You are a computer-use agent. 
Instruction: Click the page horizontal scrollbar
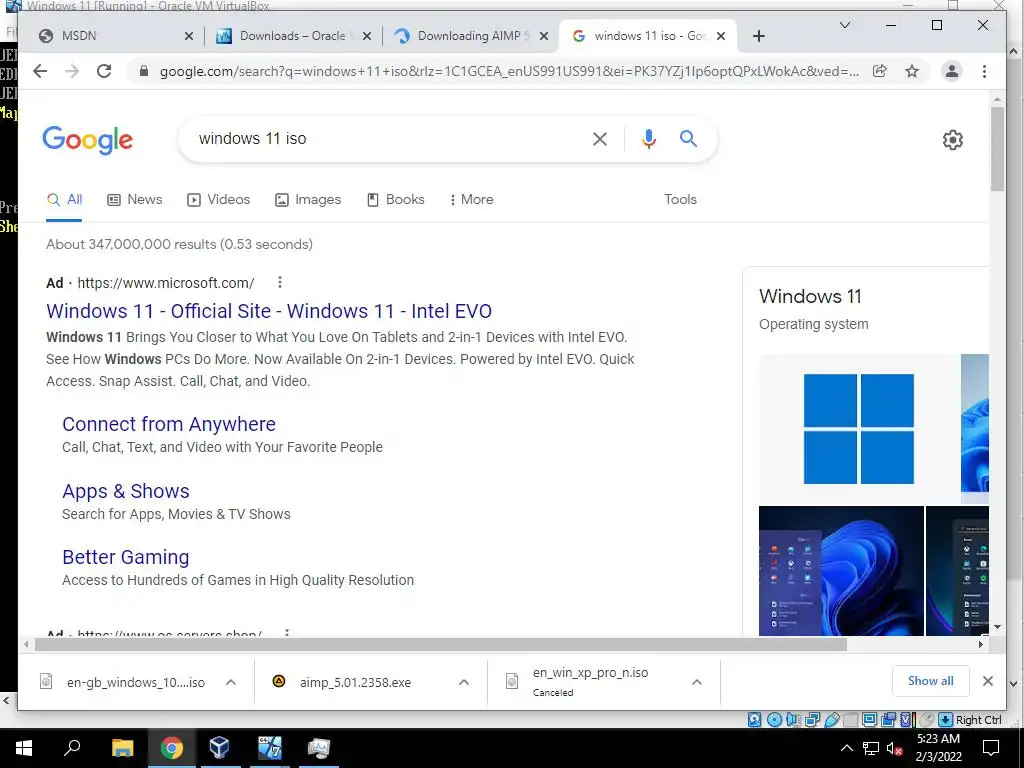[x=441, y=645]
